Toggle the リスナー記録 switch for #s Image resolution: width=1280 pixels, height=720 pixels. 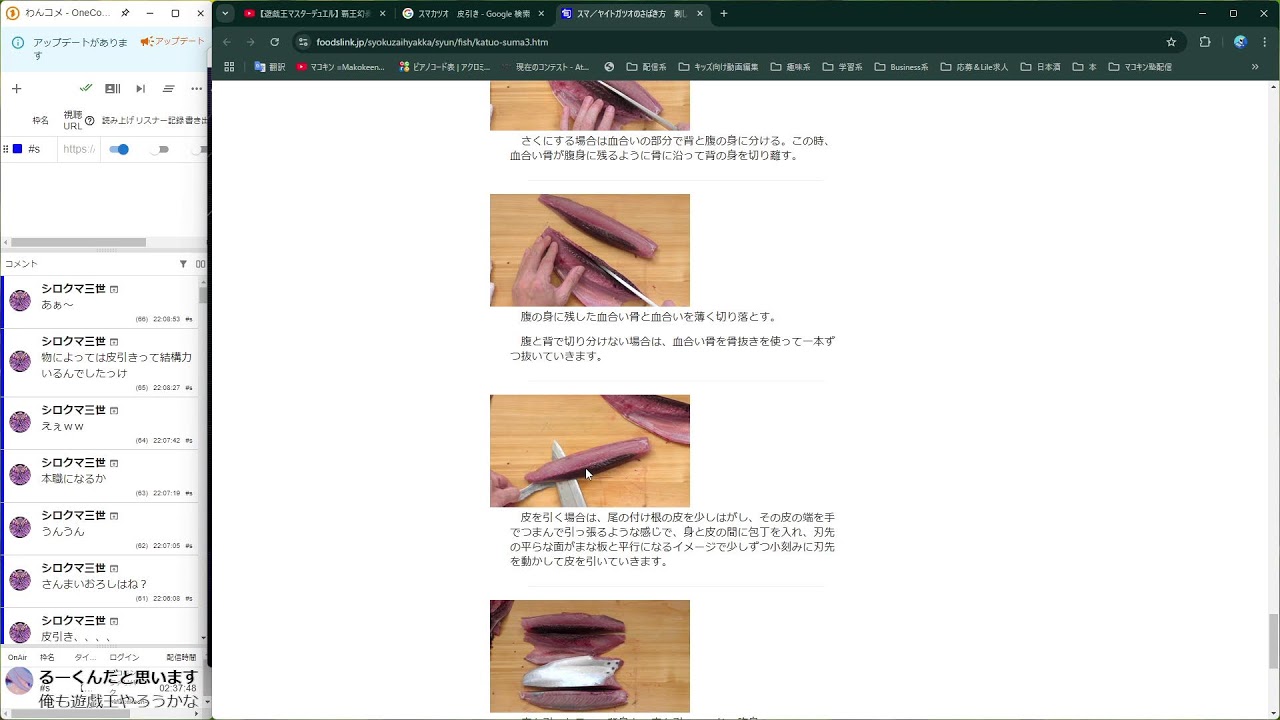point(160,149)
